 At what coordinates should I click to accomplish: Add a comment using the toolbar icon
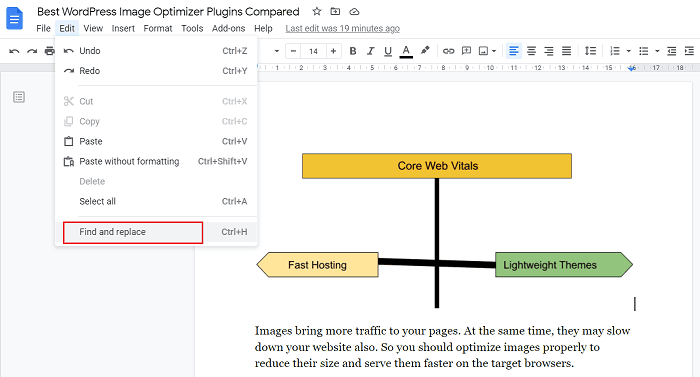click(466, 51)
